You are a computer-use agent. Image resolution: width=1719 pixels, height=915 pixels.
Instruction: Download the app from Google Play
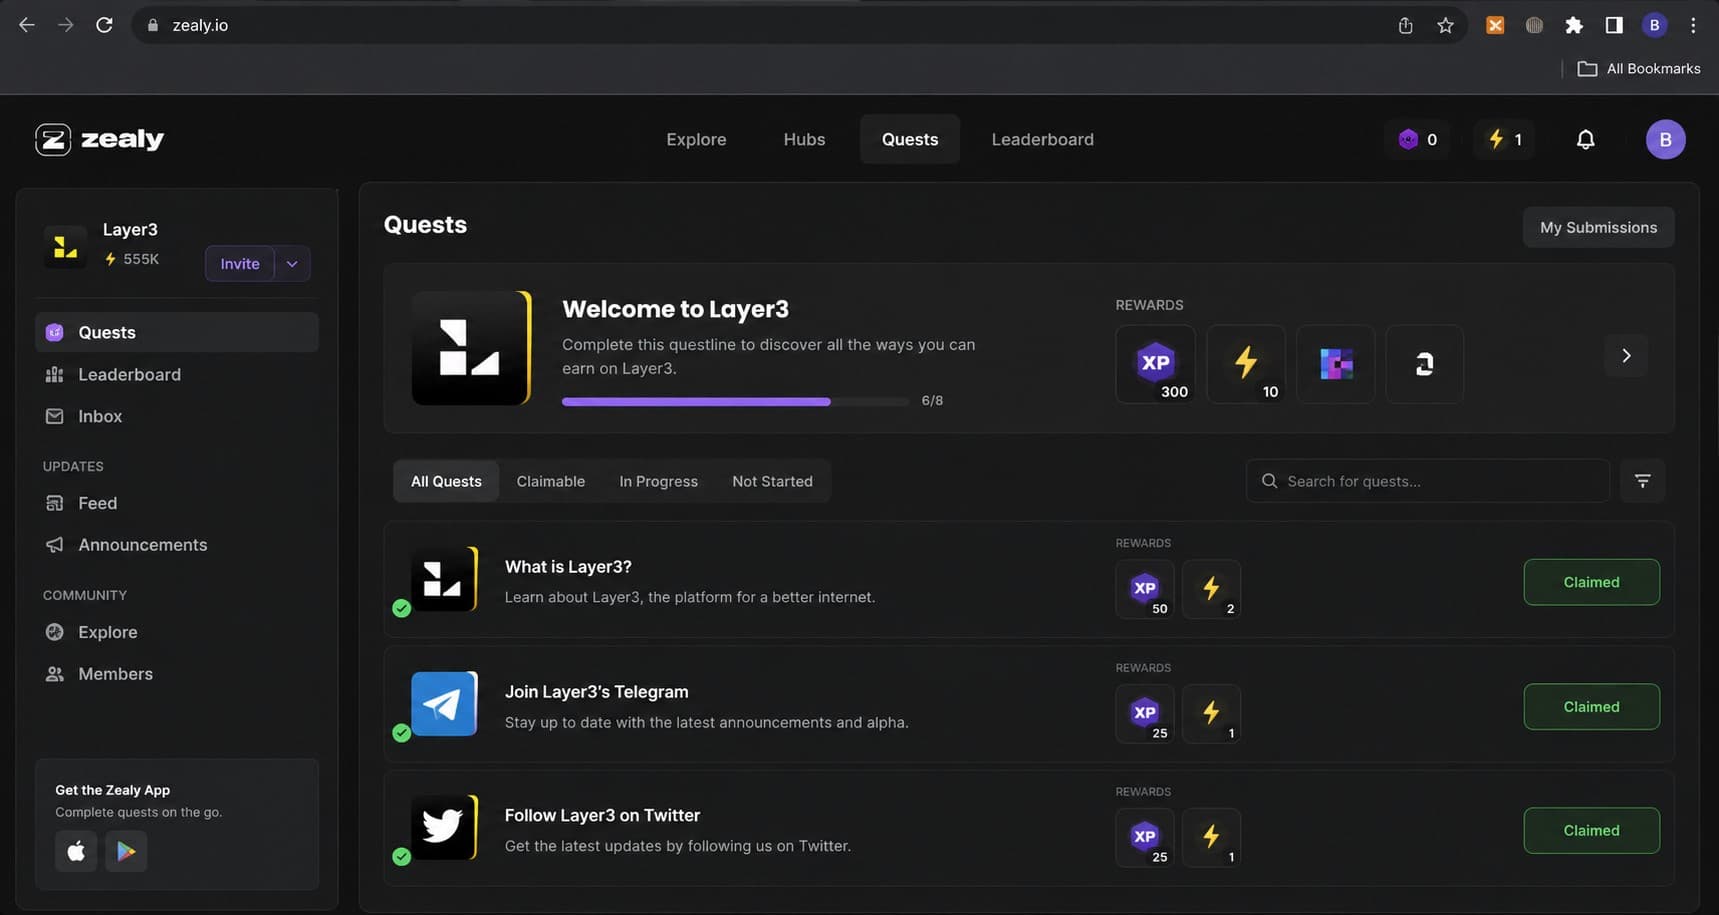126,851
